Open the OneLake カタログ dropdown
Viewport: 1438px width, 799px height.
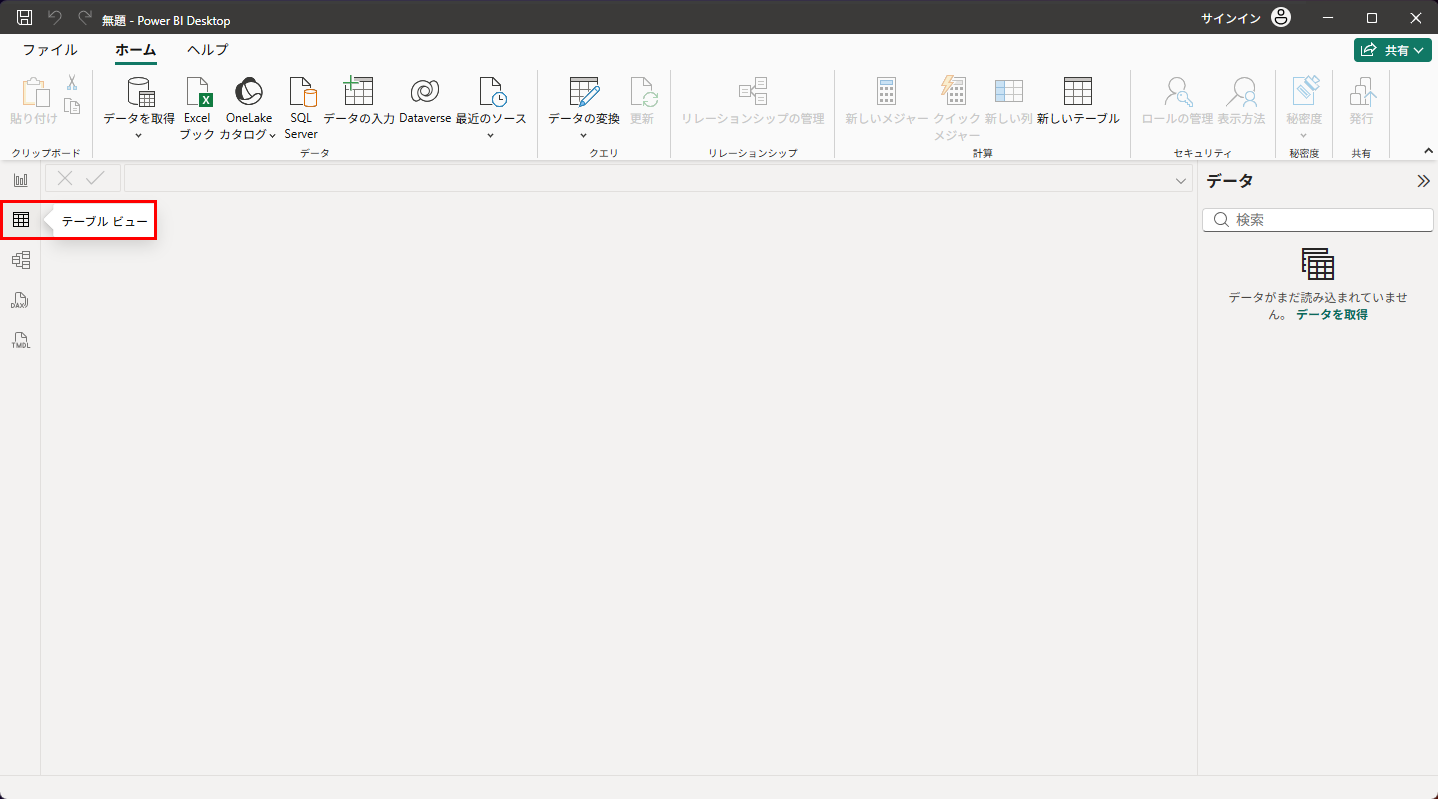coord(248,107)
